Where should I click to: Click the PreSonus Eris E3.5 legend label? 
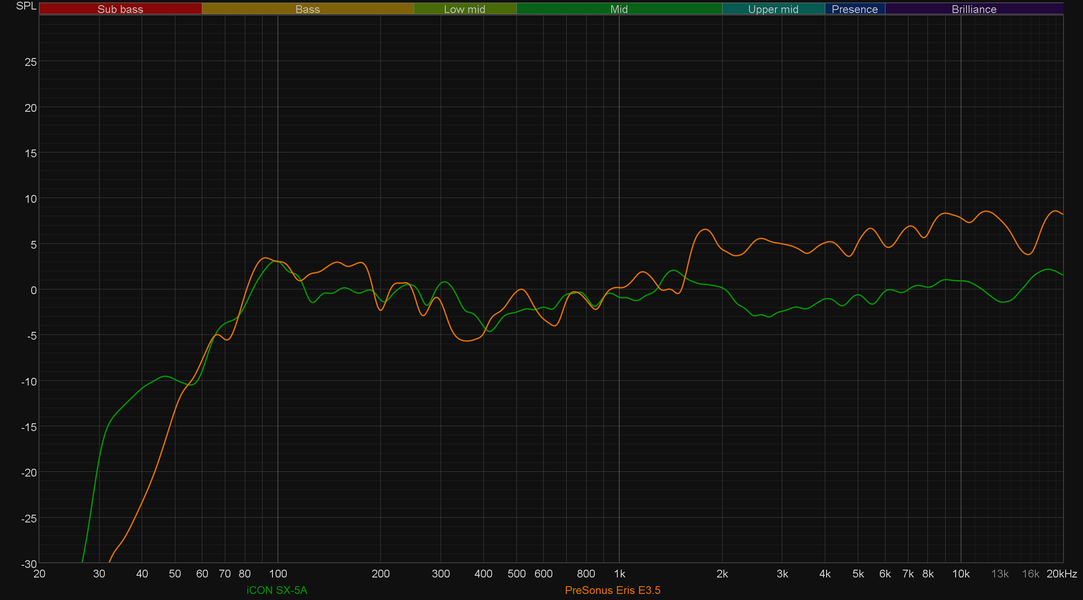(x=613, y=590)
